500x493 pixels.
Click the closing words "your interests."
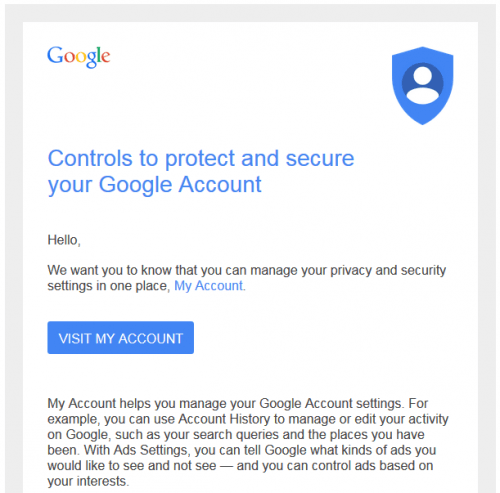(88, 481)
